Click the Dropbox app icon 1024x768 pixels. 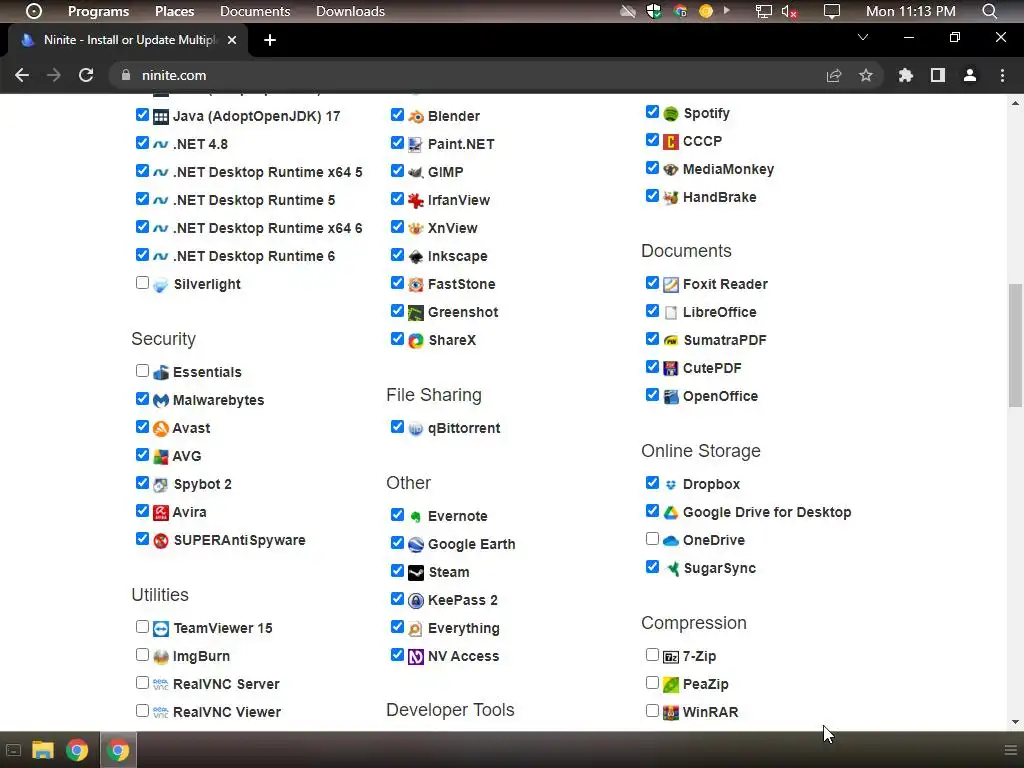pyautogui.click(x=671, y=485)
